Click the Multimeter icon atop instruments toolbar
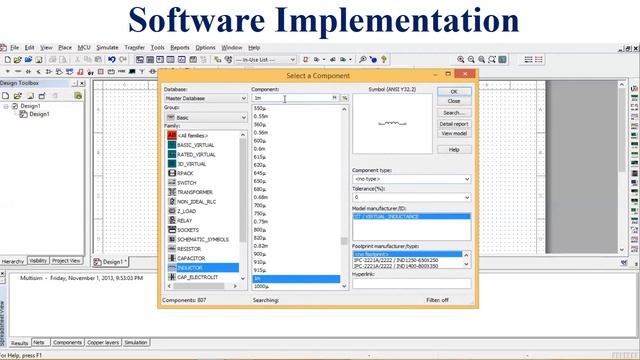The image size is (640, 360). click(x=635, y=89)
